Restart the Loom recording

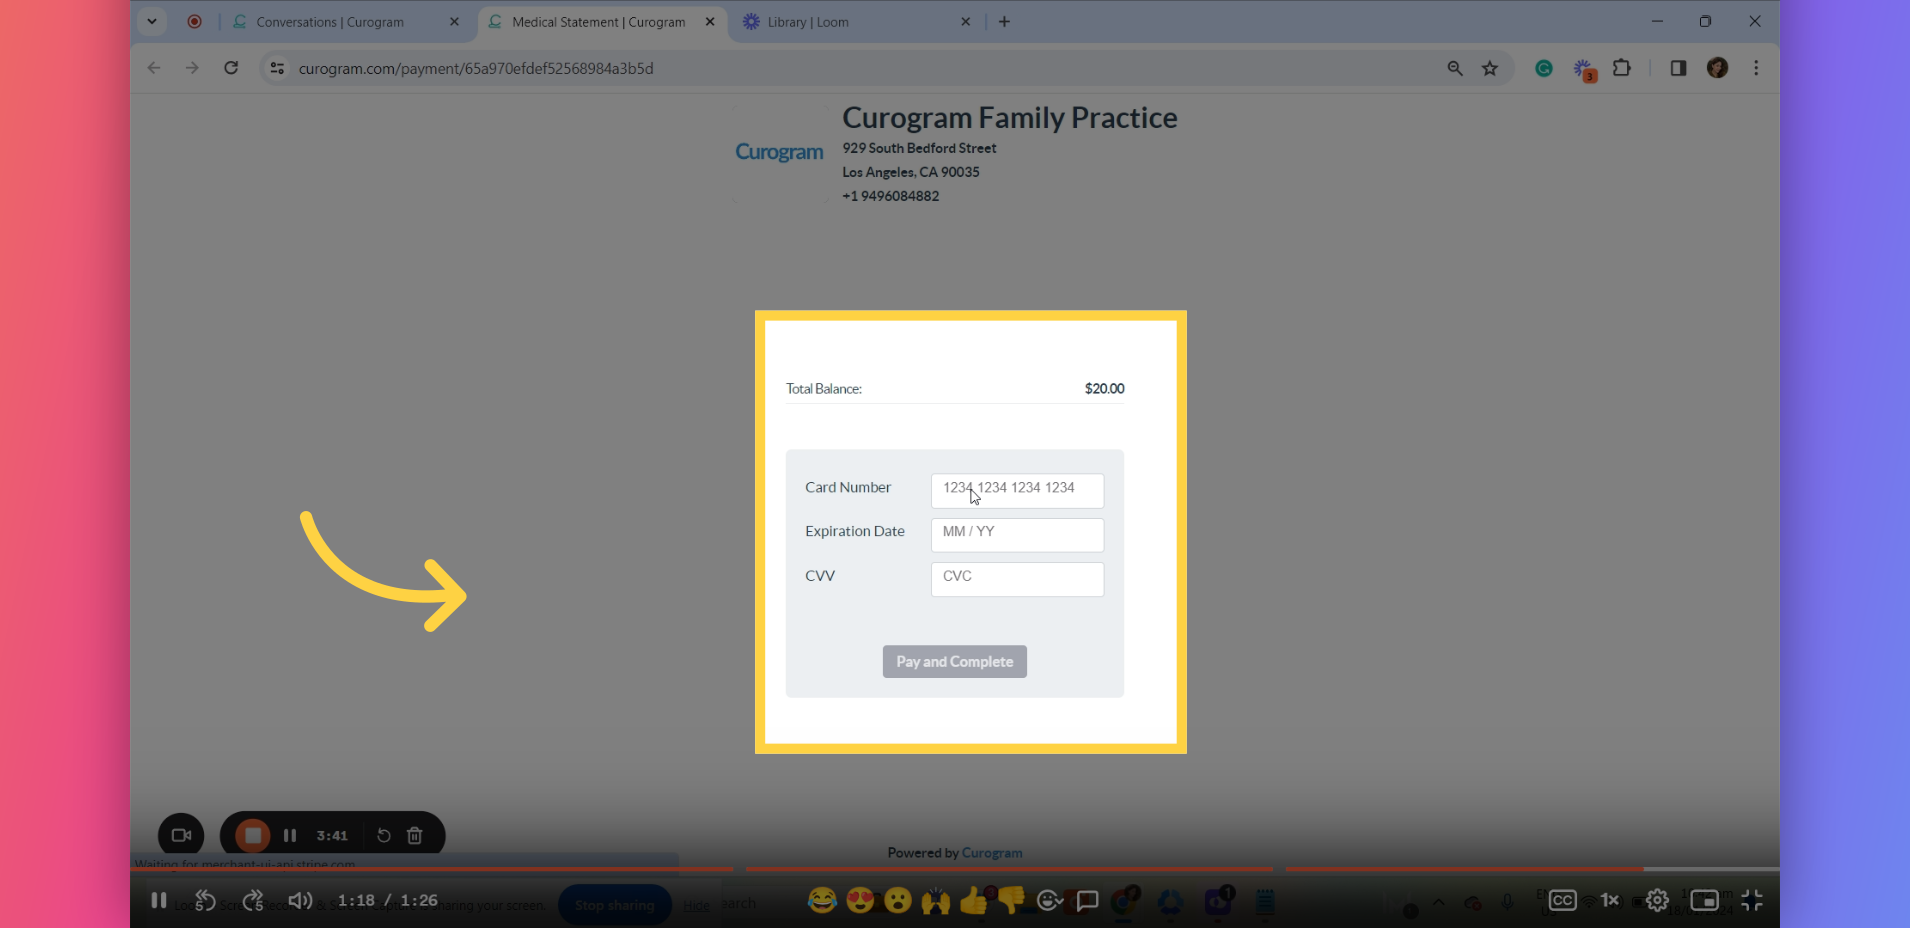coord(384,835)
